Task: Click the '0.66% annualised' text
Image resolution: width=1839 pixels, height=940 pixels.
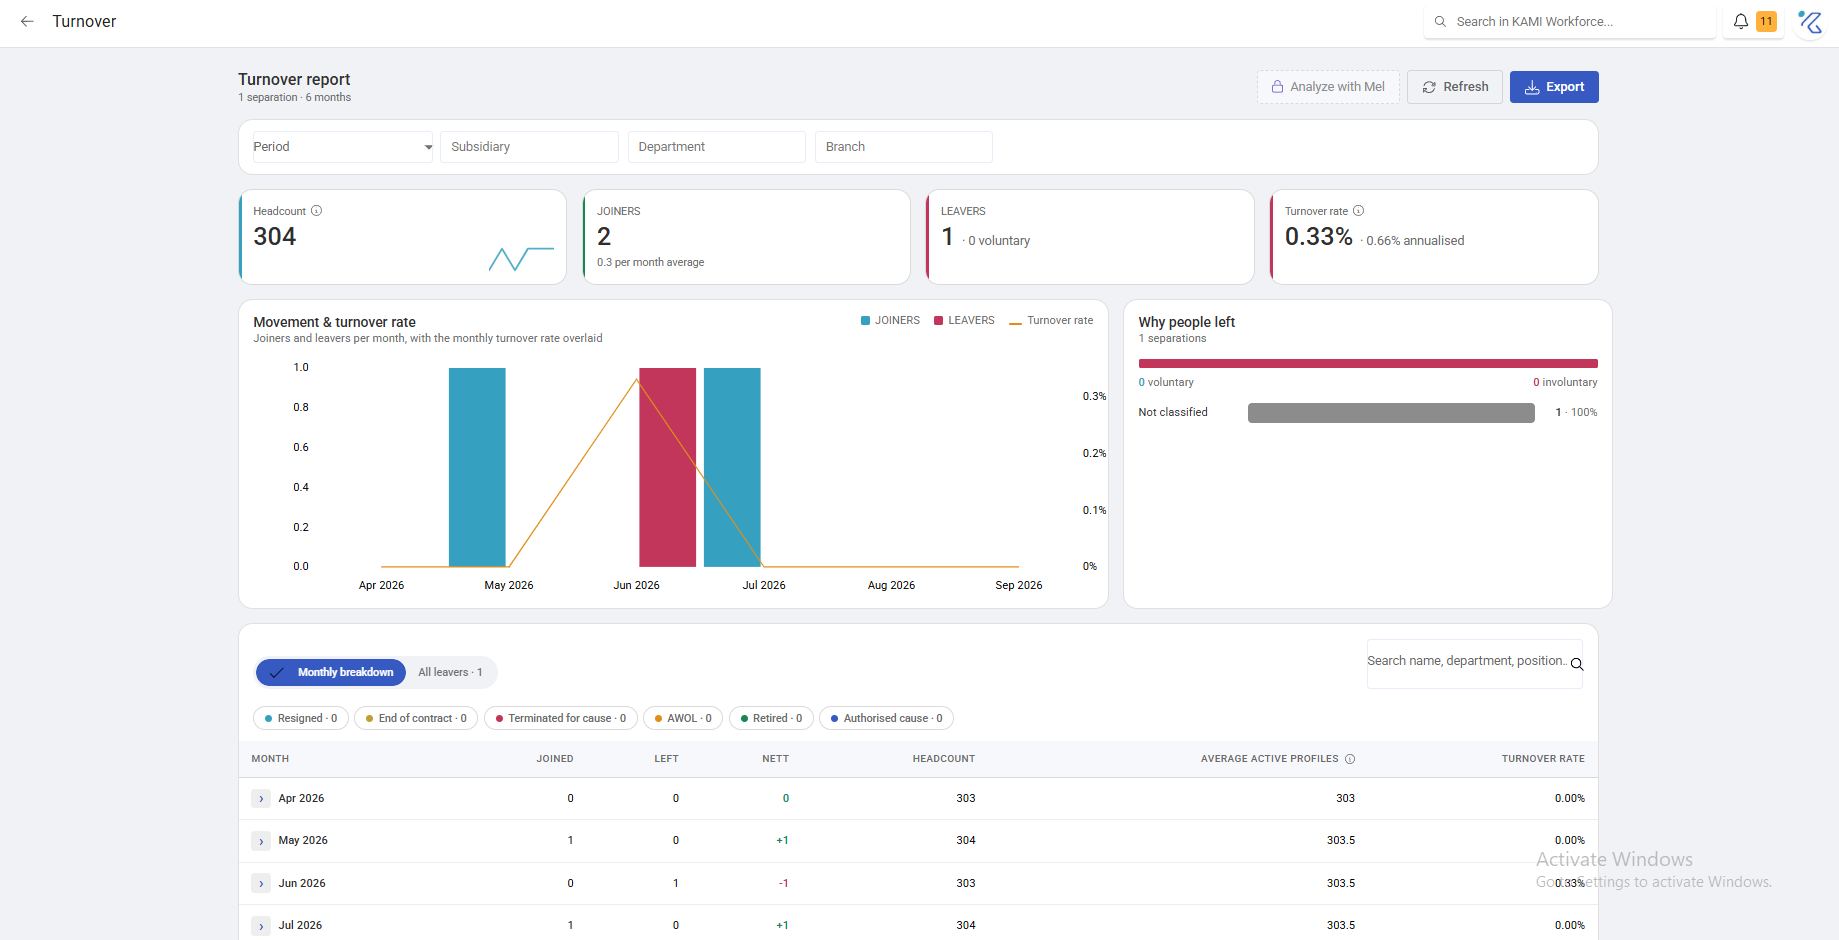Action: pos(1415,241)
